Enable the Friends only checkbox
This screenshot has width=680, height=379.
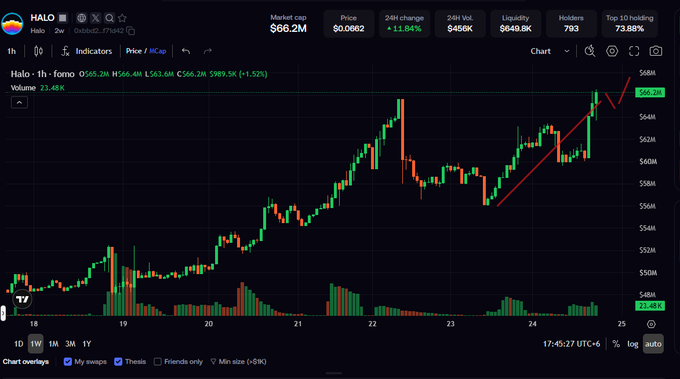point(158,362)
